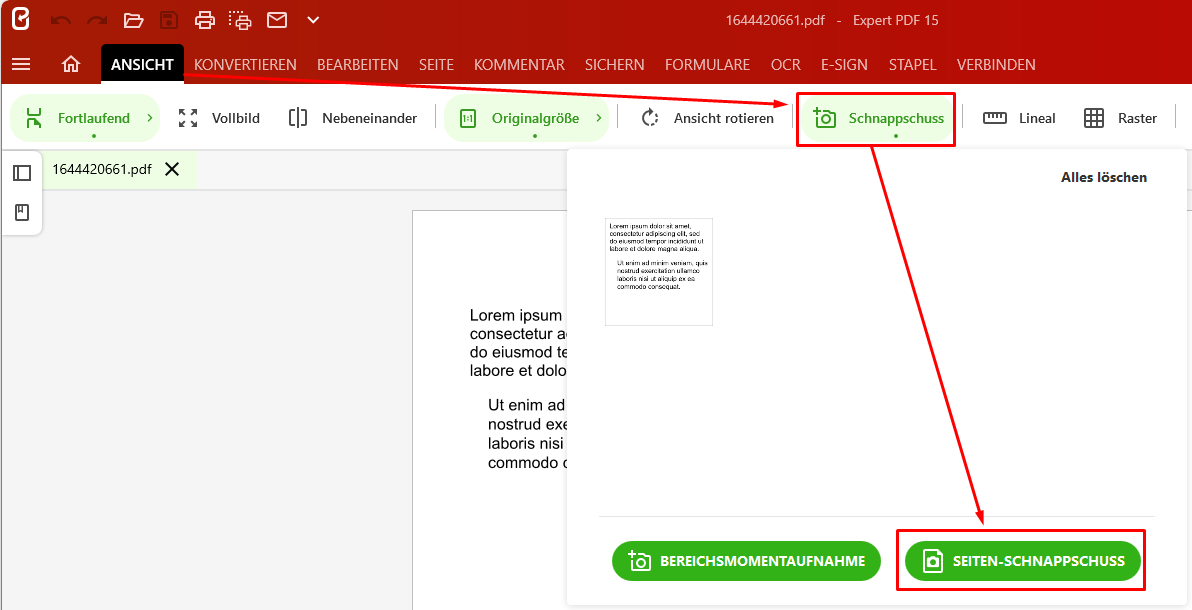Image resolution: width=1192 pixels, height=610 pixels.
Task: Switch to the SICHERN tab
Action: tap(614, 65)
